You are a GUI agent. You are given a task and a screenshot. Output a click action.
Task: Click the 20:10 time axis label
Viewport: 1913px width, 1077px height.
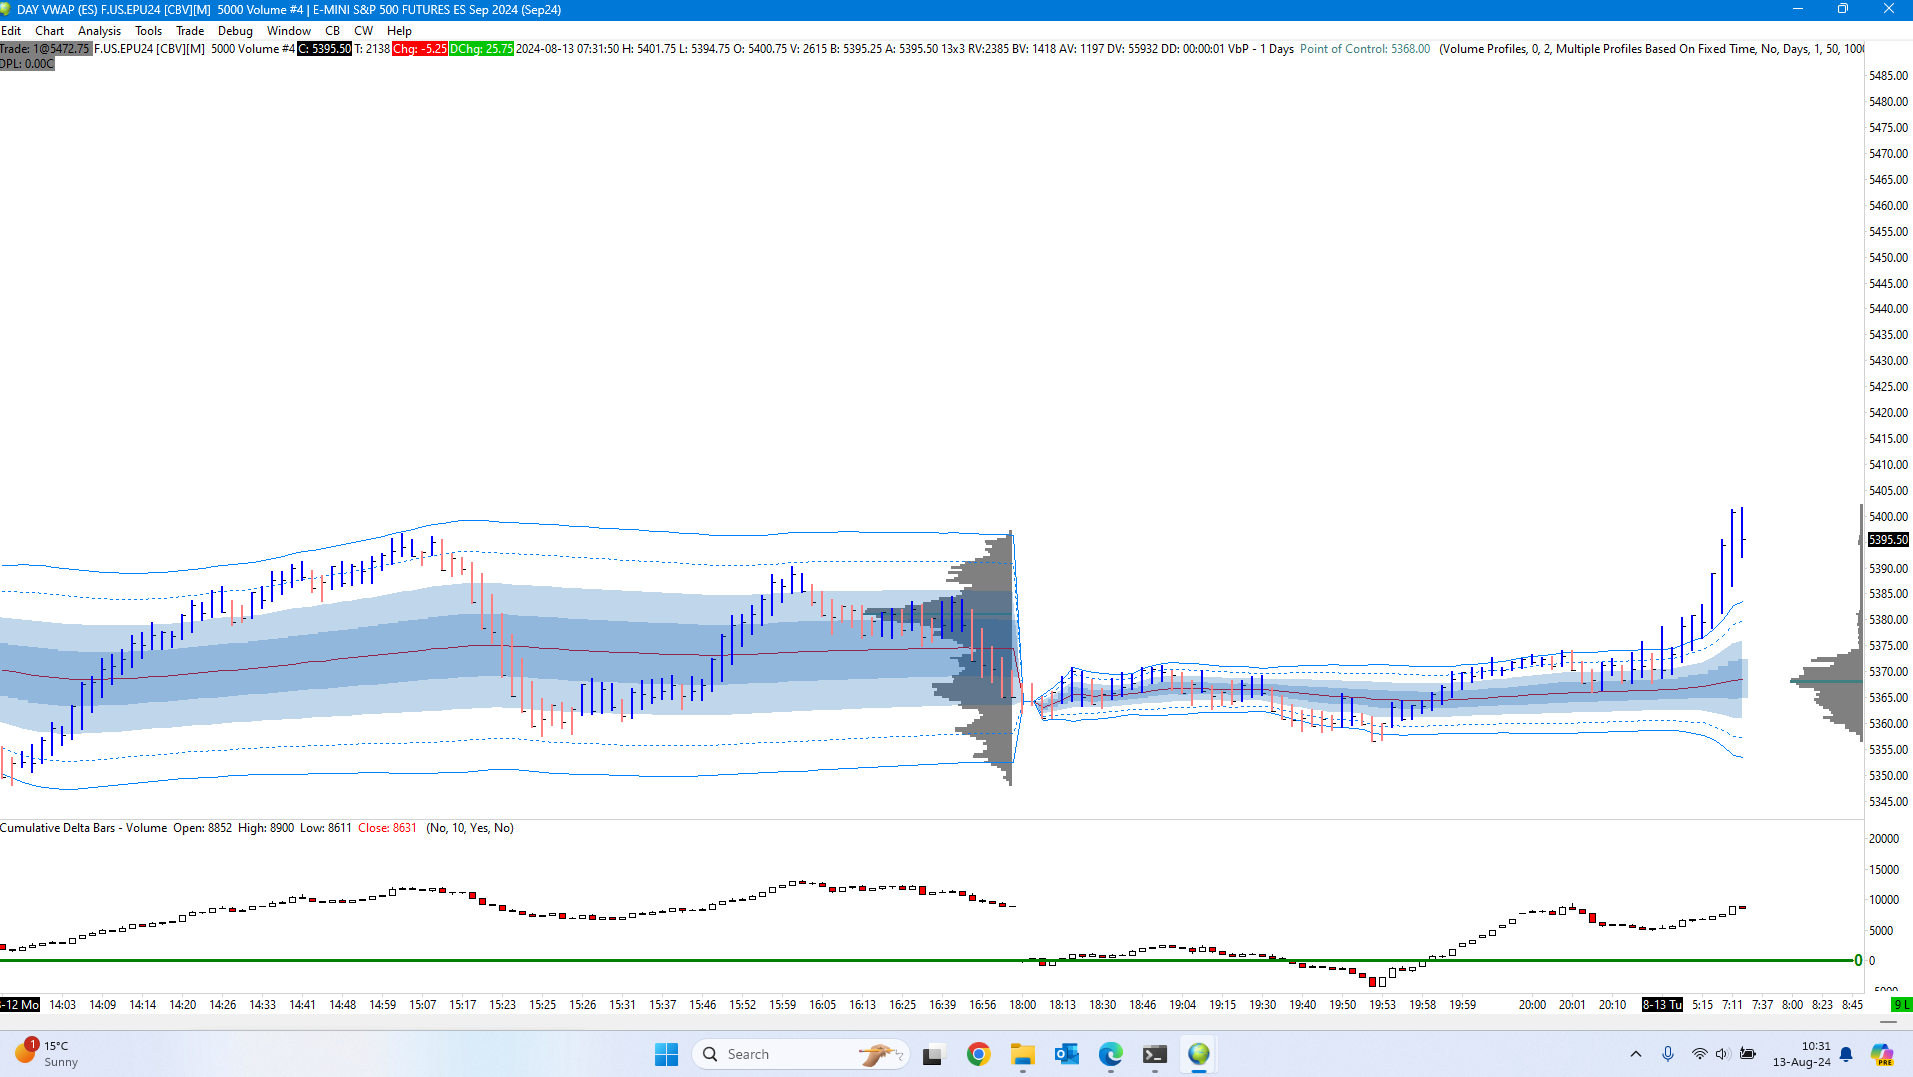[x=1612, y=1005]
